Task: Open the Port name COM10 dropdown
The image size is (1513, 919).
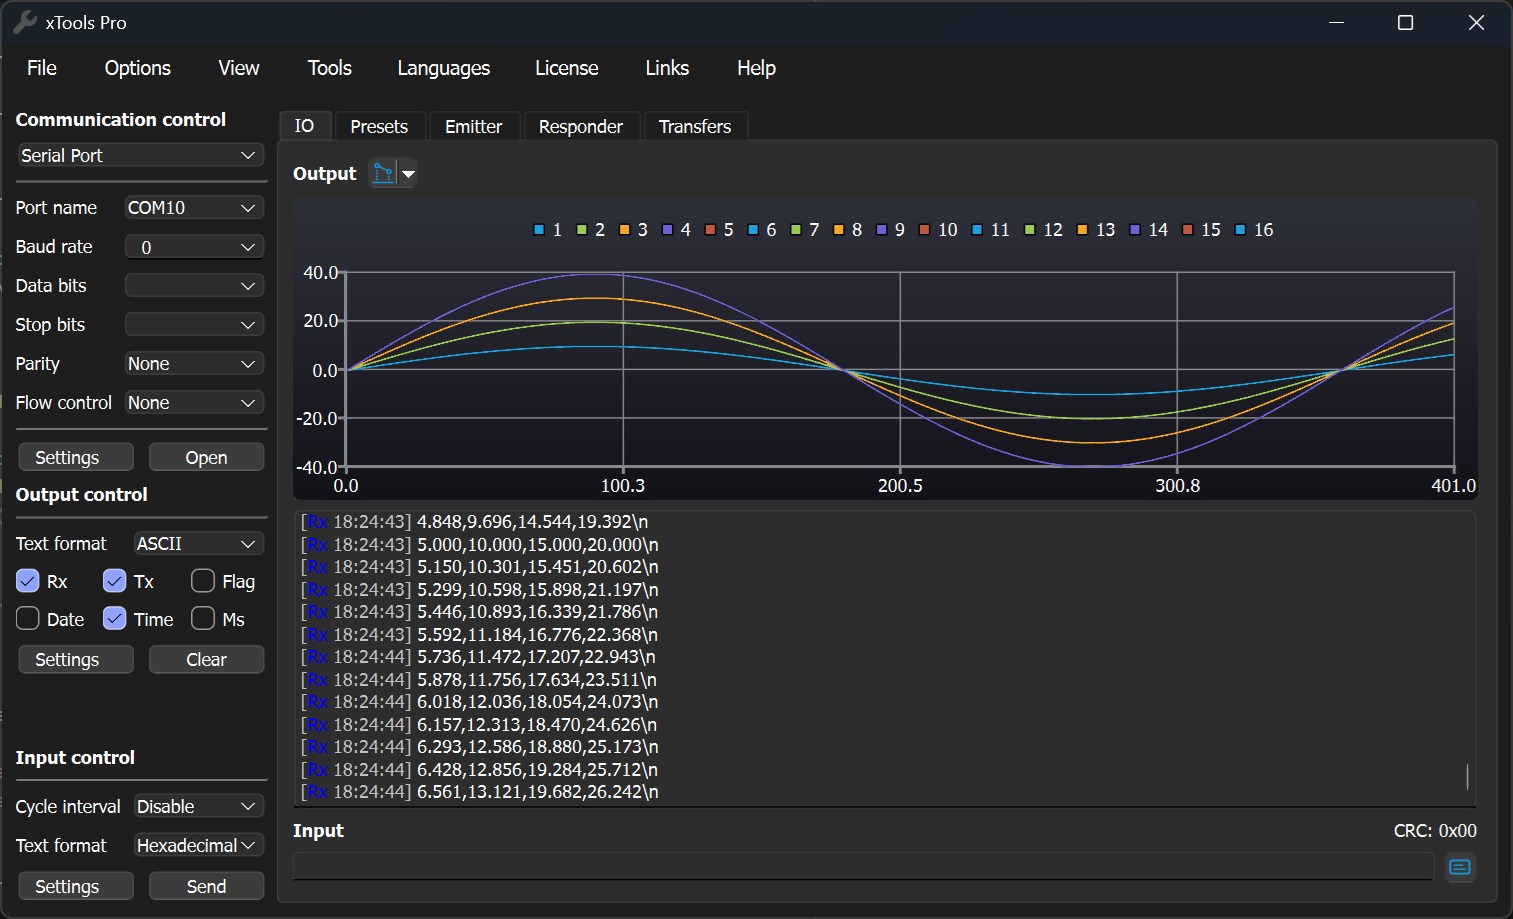Action: [194, 208]
